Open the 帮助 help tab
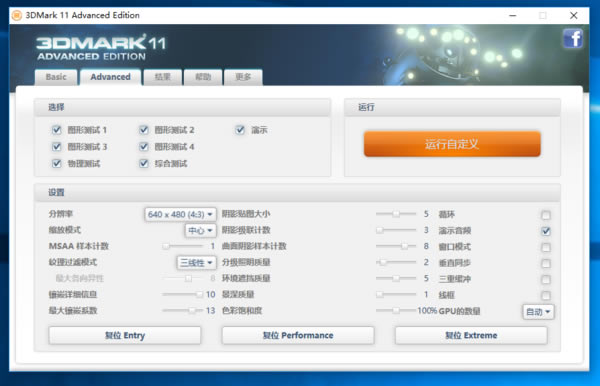 click(203, 77)
